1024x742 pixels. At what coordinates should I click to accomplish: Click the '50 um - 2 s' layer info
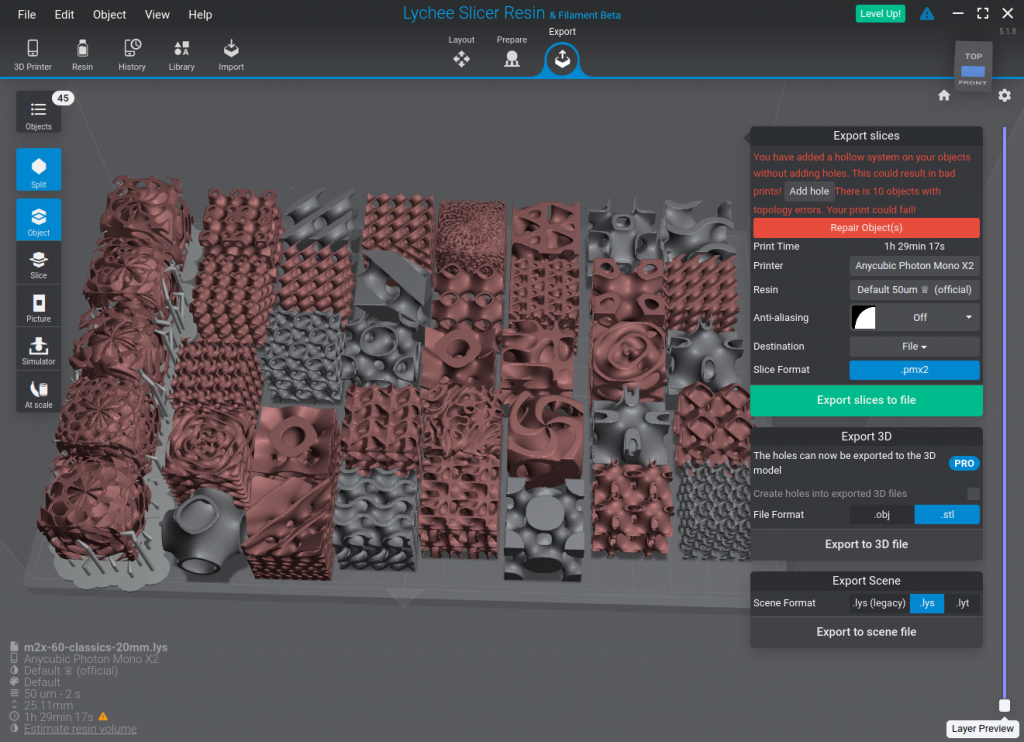pos(52,694)
